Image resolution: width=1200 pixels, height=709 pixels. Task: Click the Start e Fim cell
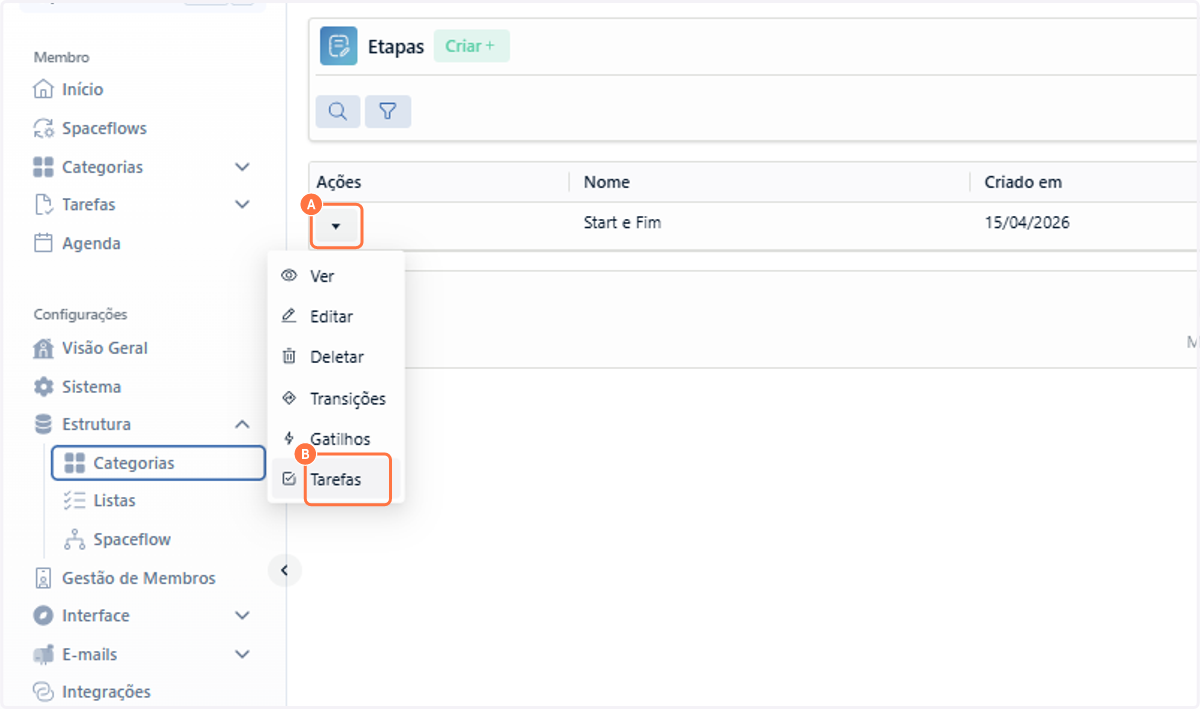tap(622, 223)
